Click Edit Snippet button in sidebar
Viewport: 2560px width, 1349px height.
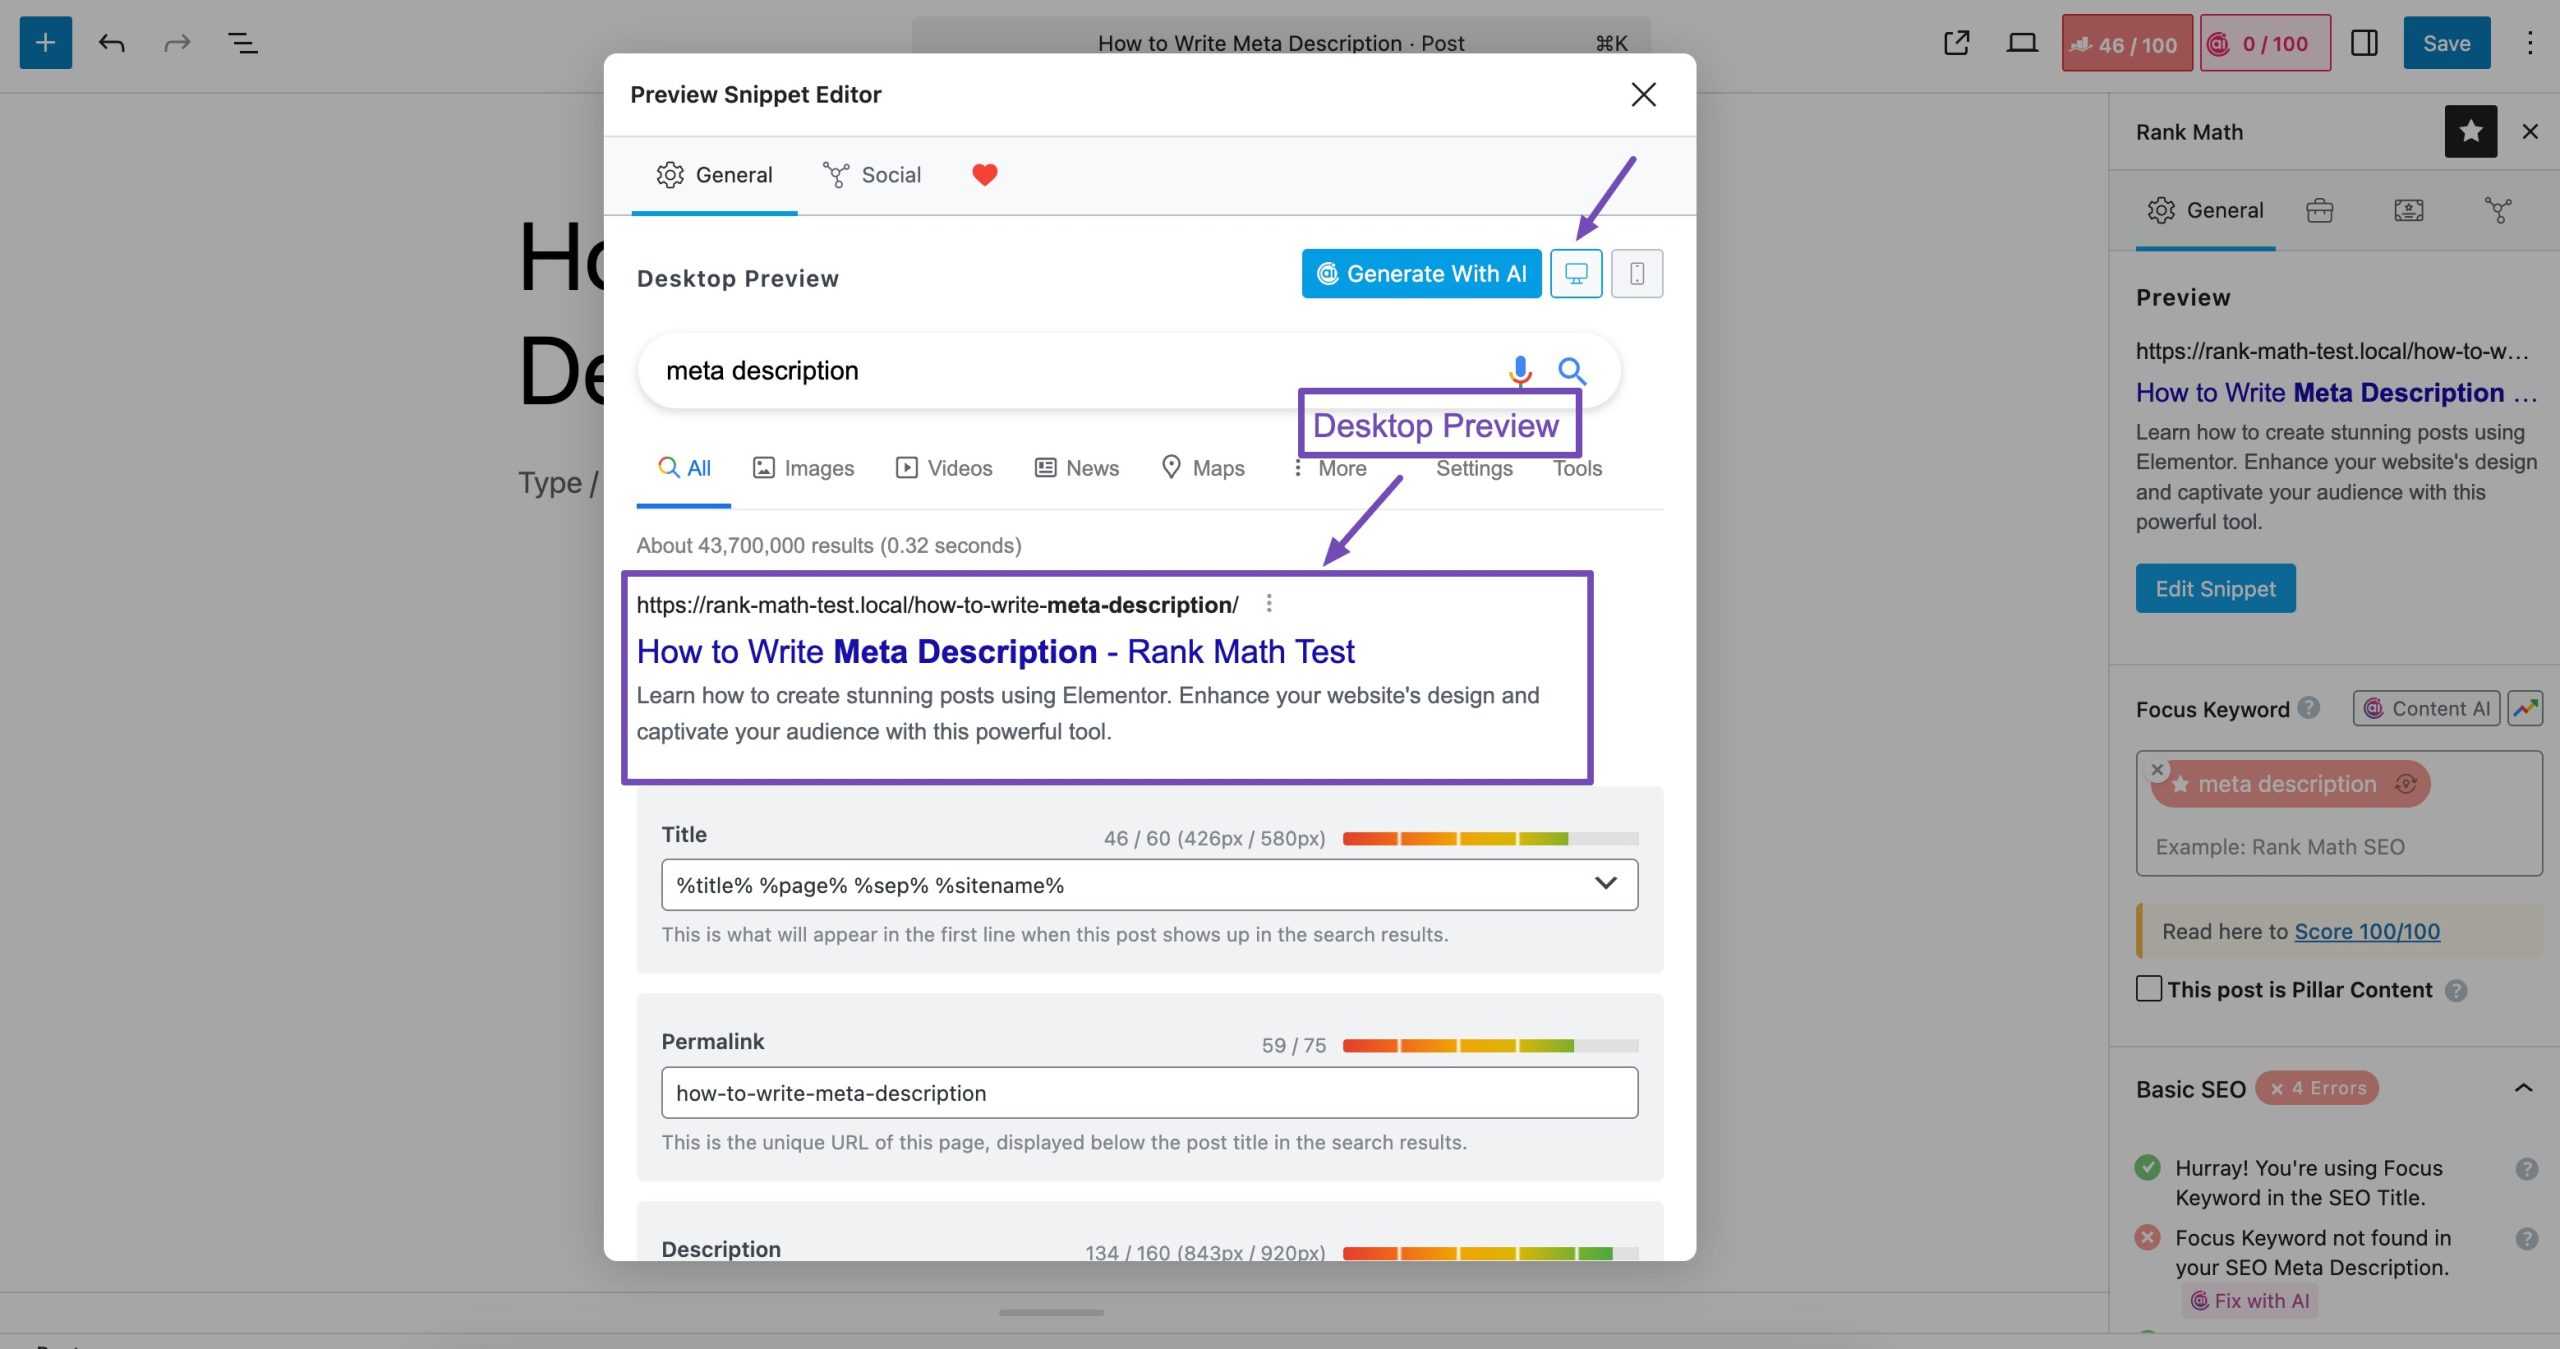click(2215, 589)
